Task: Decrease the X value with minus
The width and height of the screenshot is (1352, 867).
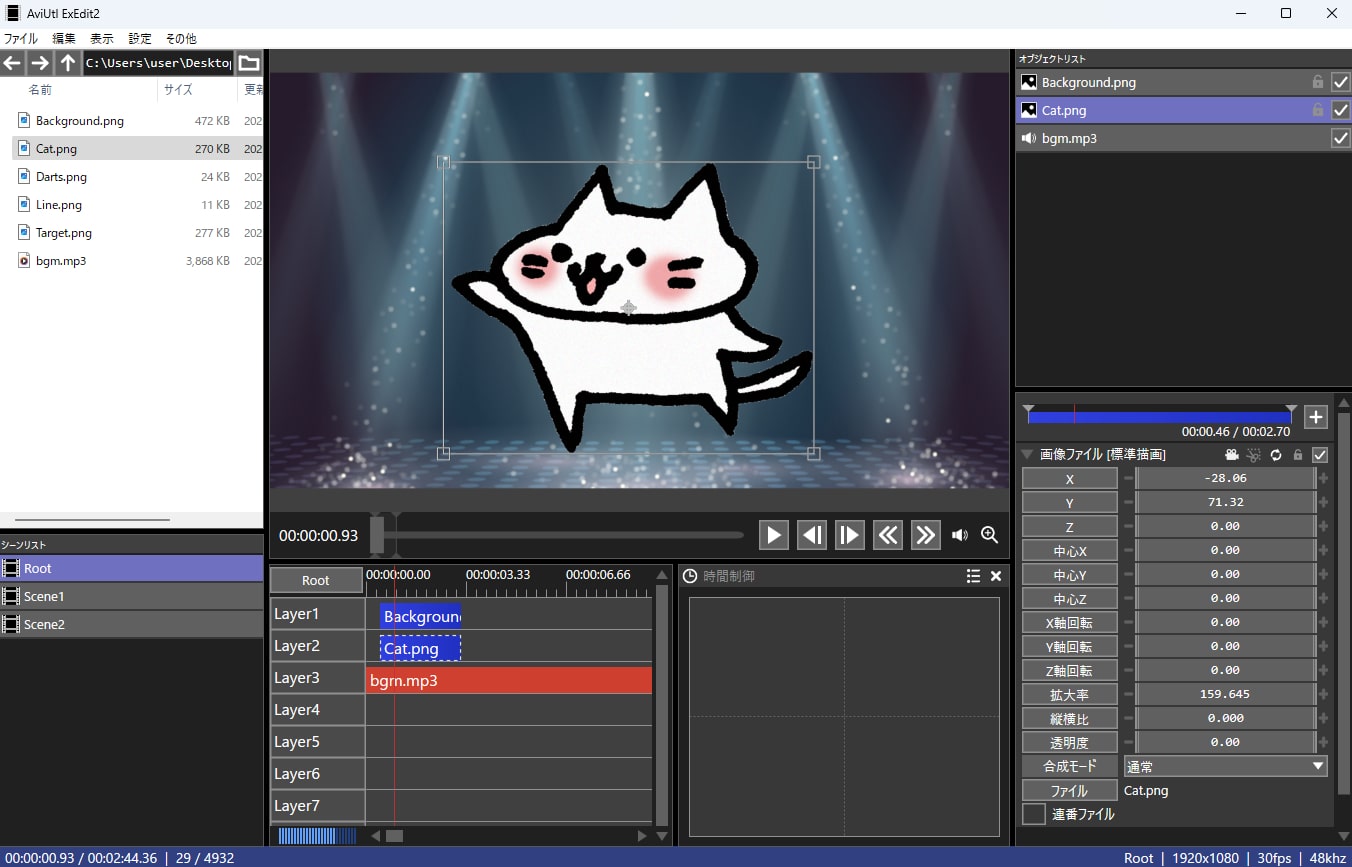Action: click(x=1128, y=478)
